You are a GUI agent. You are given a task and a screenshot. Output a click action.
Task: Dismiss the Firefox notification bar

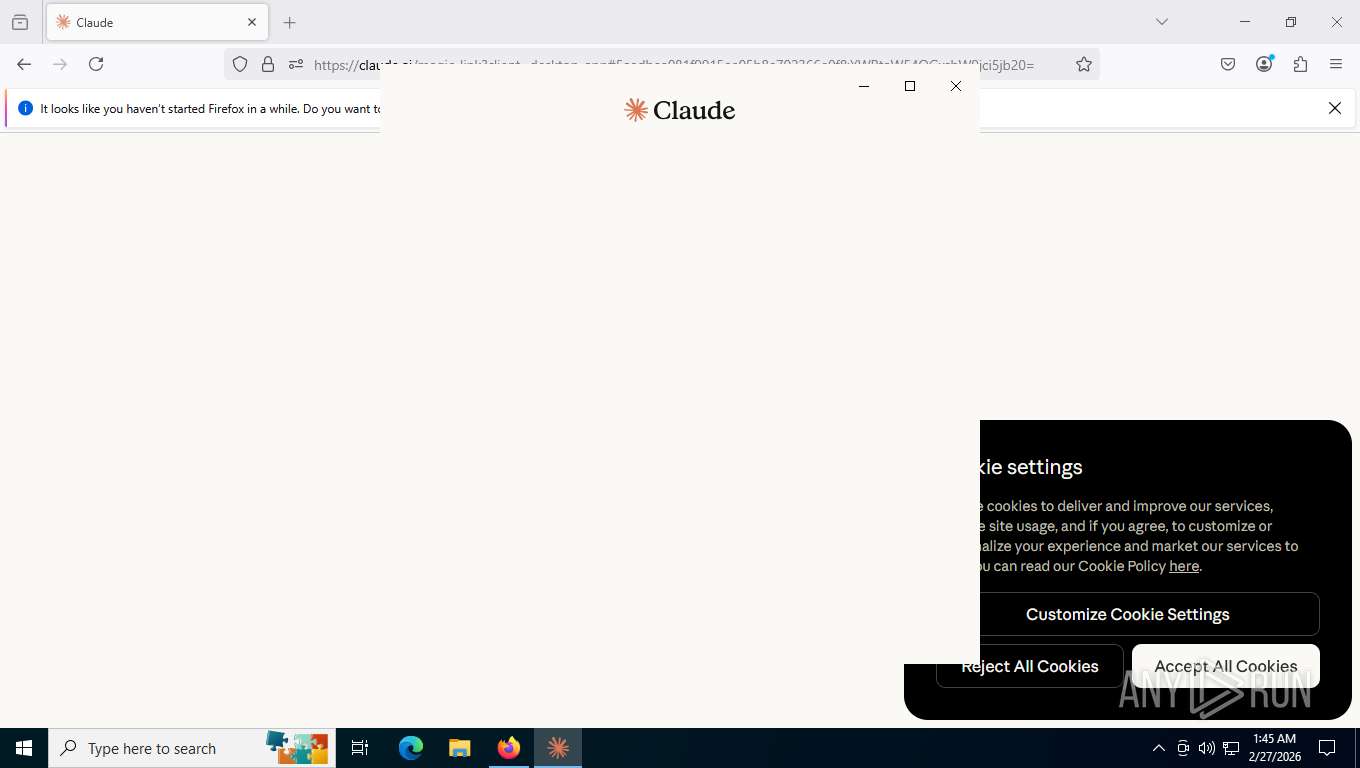1334,108
